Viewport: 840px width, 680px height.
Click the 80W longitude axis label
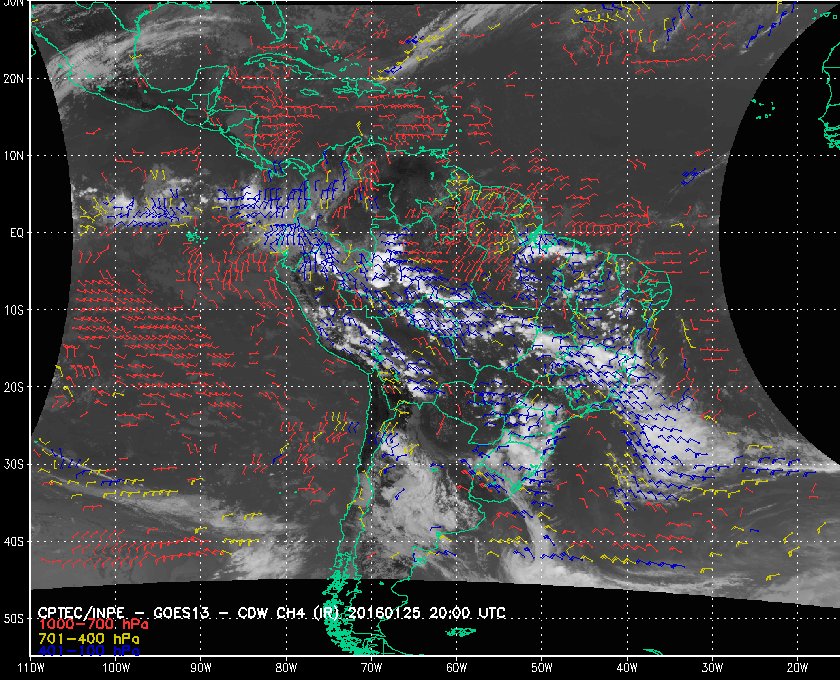tap(286, 668)
